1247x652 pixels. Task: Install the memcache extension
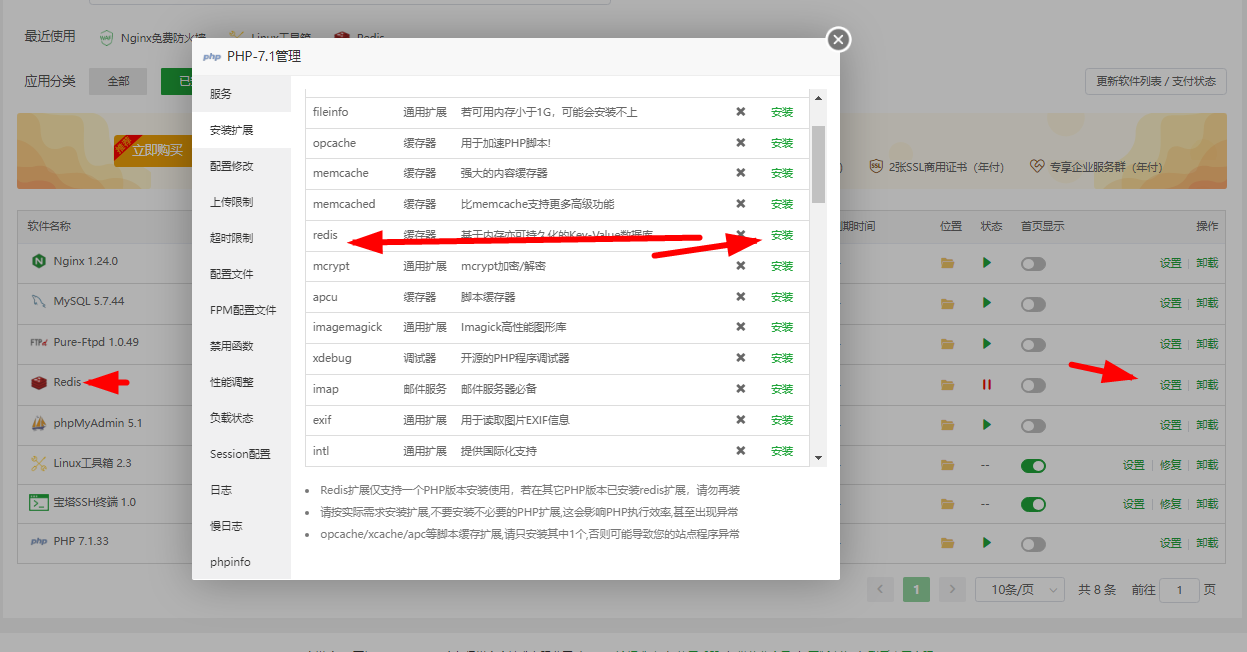click(782, 173)
